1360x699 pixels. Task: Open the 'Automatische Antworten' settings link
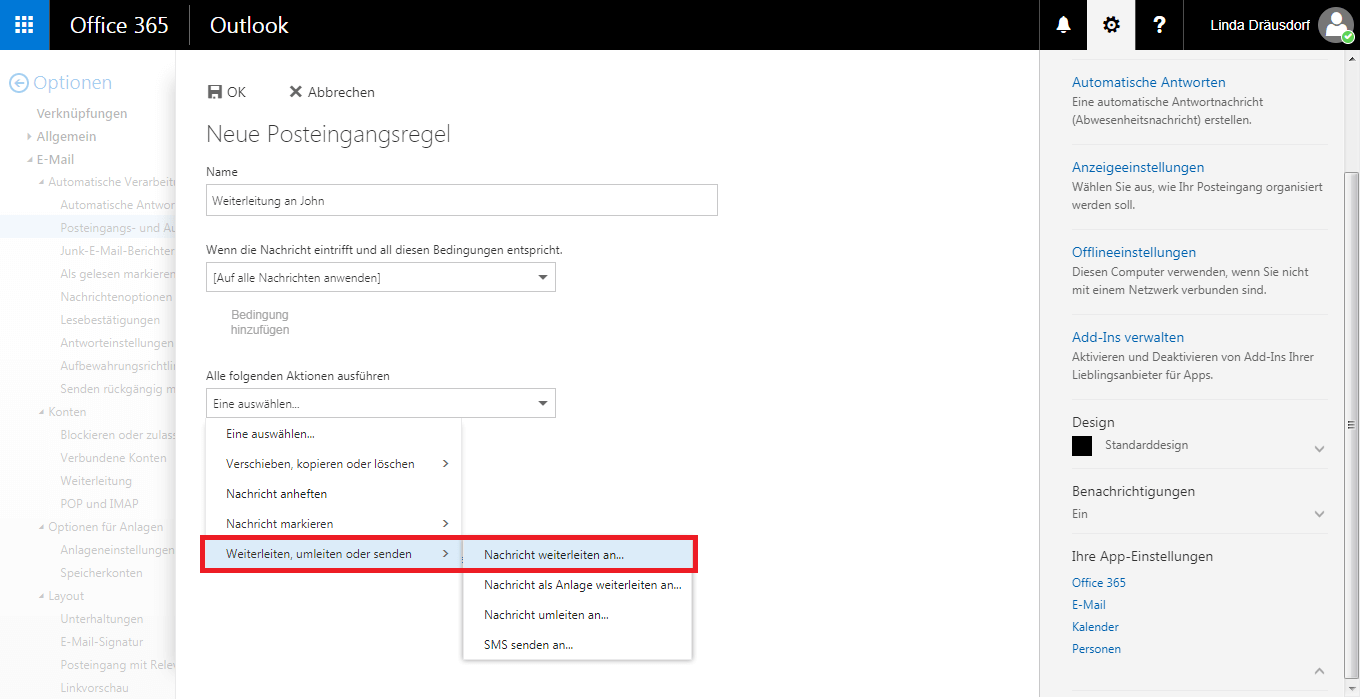(1148, 82)
